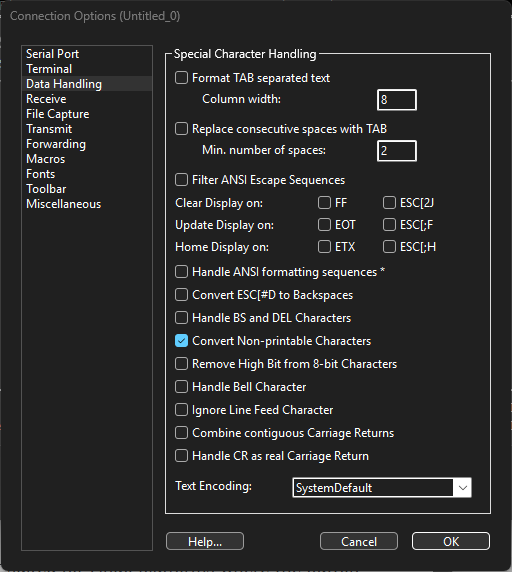Click the Column width input field

pos(397,100)
